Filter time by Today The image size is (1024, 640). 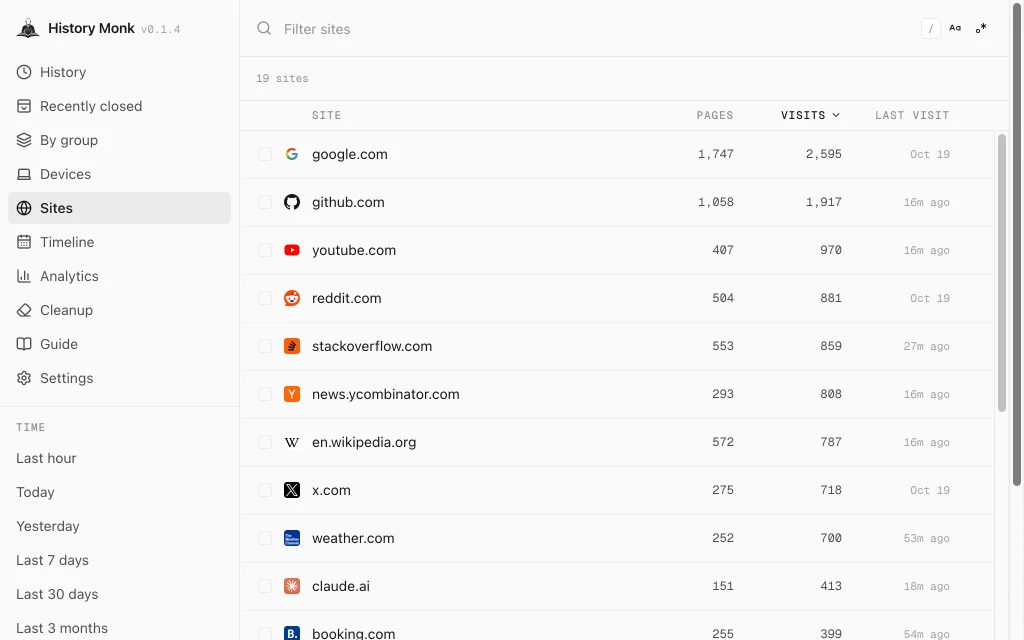pos(35,492)
